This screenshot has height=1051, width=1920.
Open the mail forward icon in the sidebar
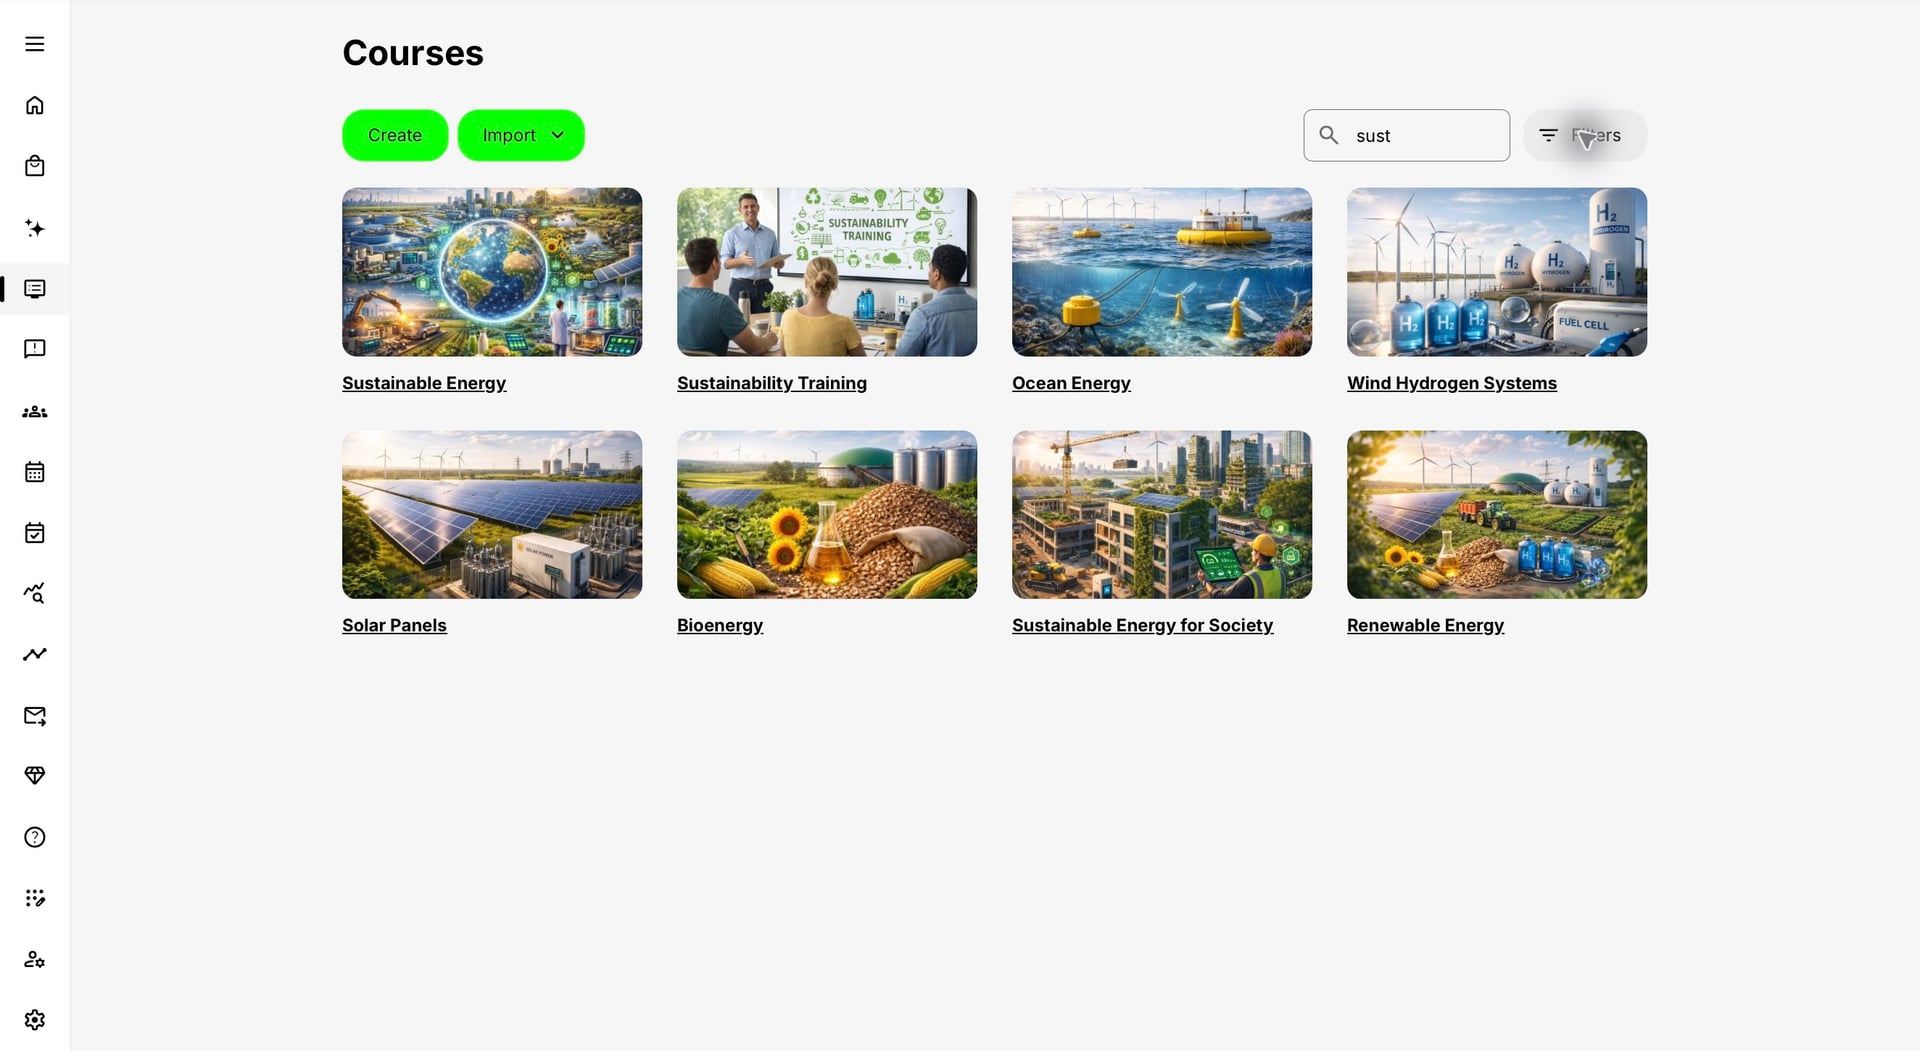tap(35, 716)
